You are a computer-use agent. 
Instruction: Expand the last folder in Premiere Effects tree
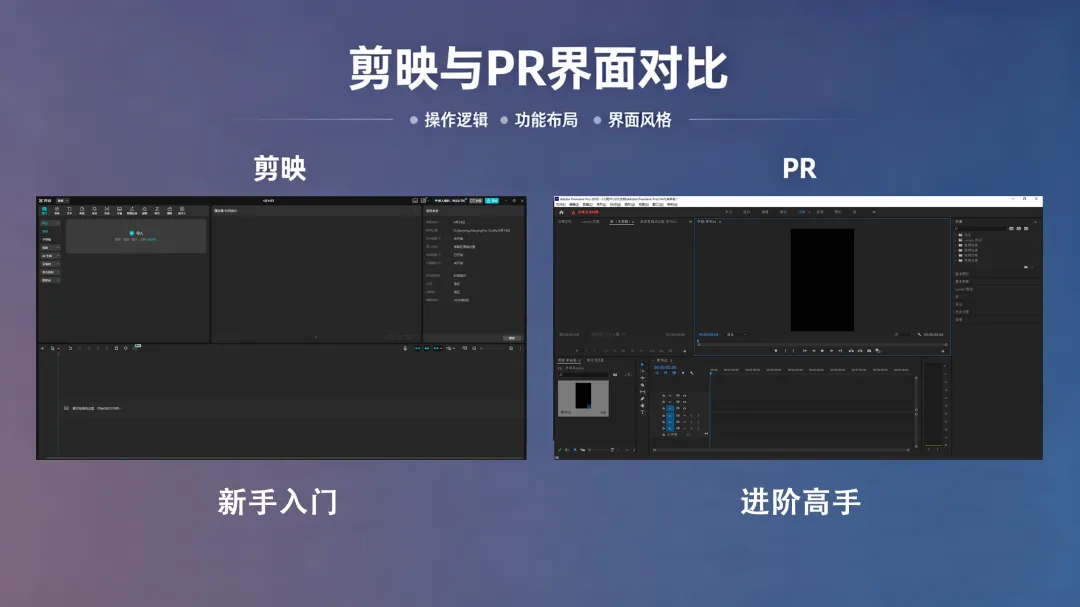click(955, 260)
